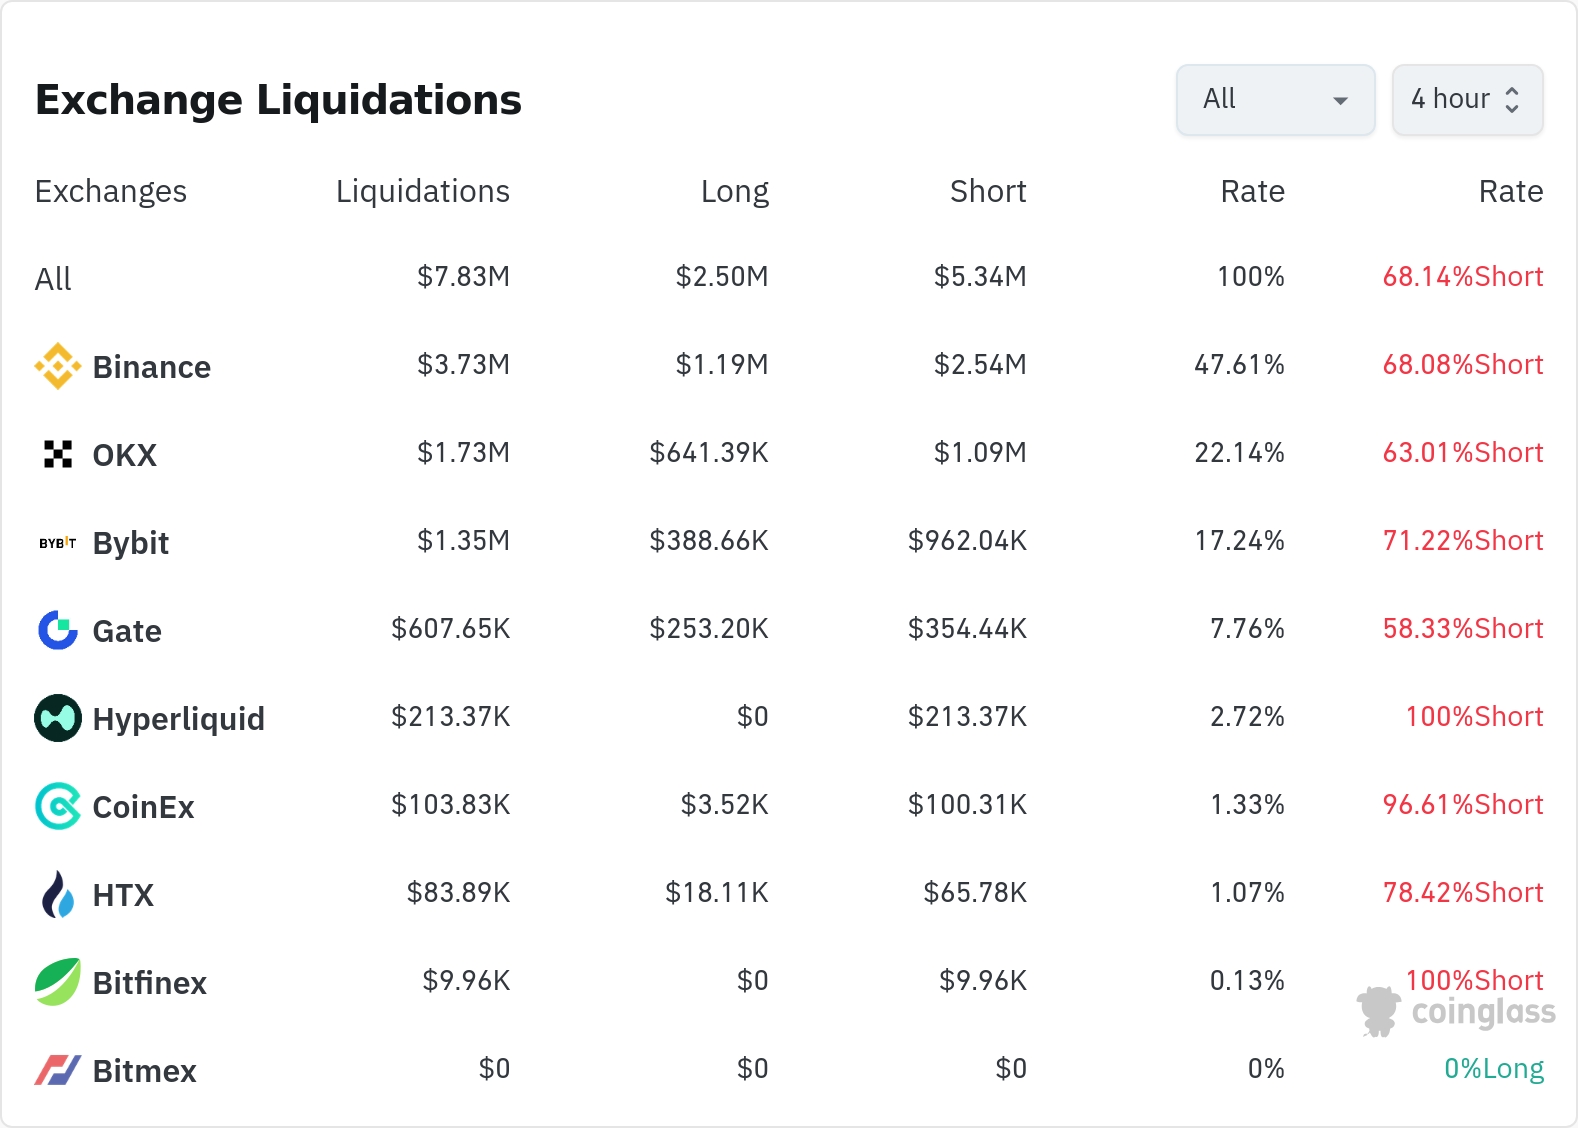
Task: Click the up-down arrows beside 4 hour
Action: 1512,100
